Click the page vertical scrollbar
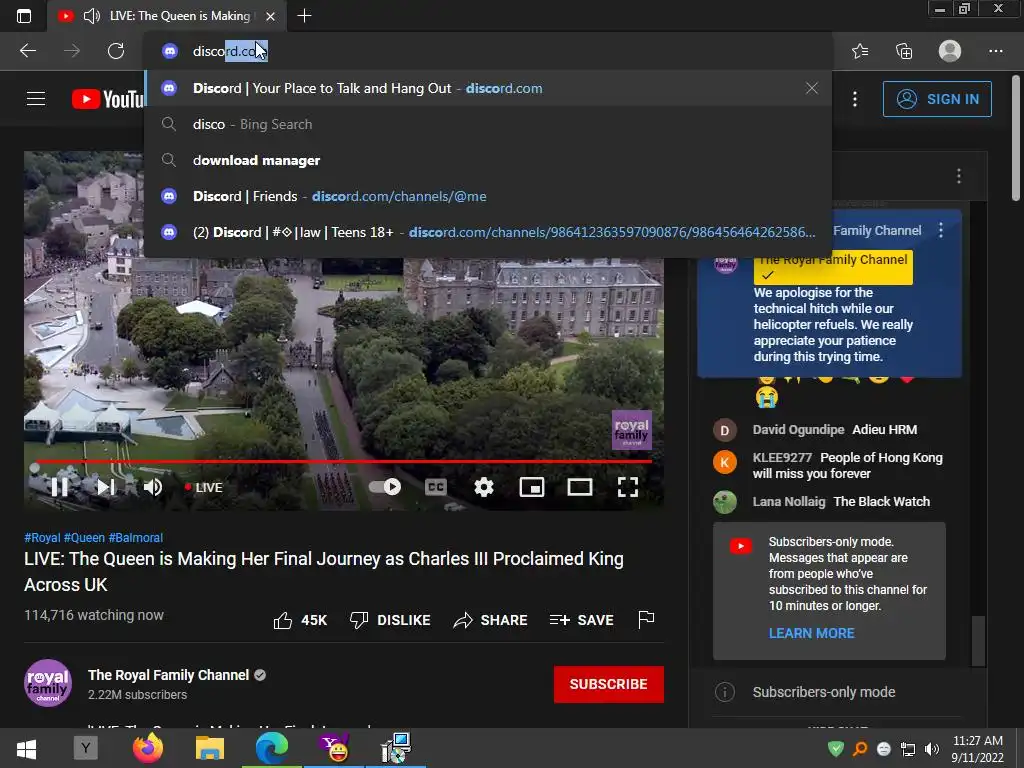The height and width of the screenshot is (768, 1024). tap(1016, 138)
